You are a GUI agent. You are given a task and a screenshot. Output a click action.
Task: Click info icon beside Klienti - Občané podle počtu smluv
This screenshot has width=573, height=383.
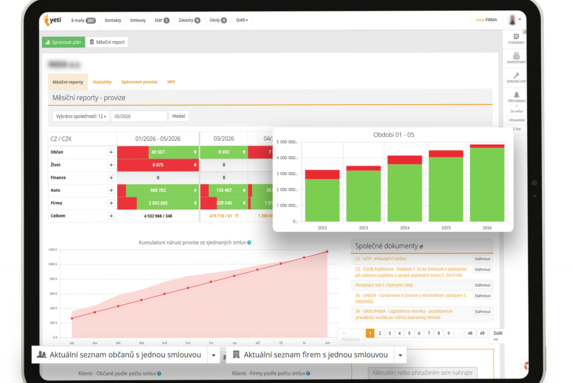pyautogui.click(x=159, y=373)
